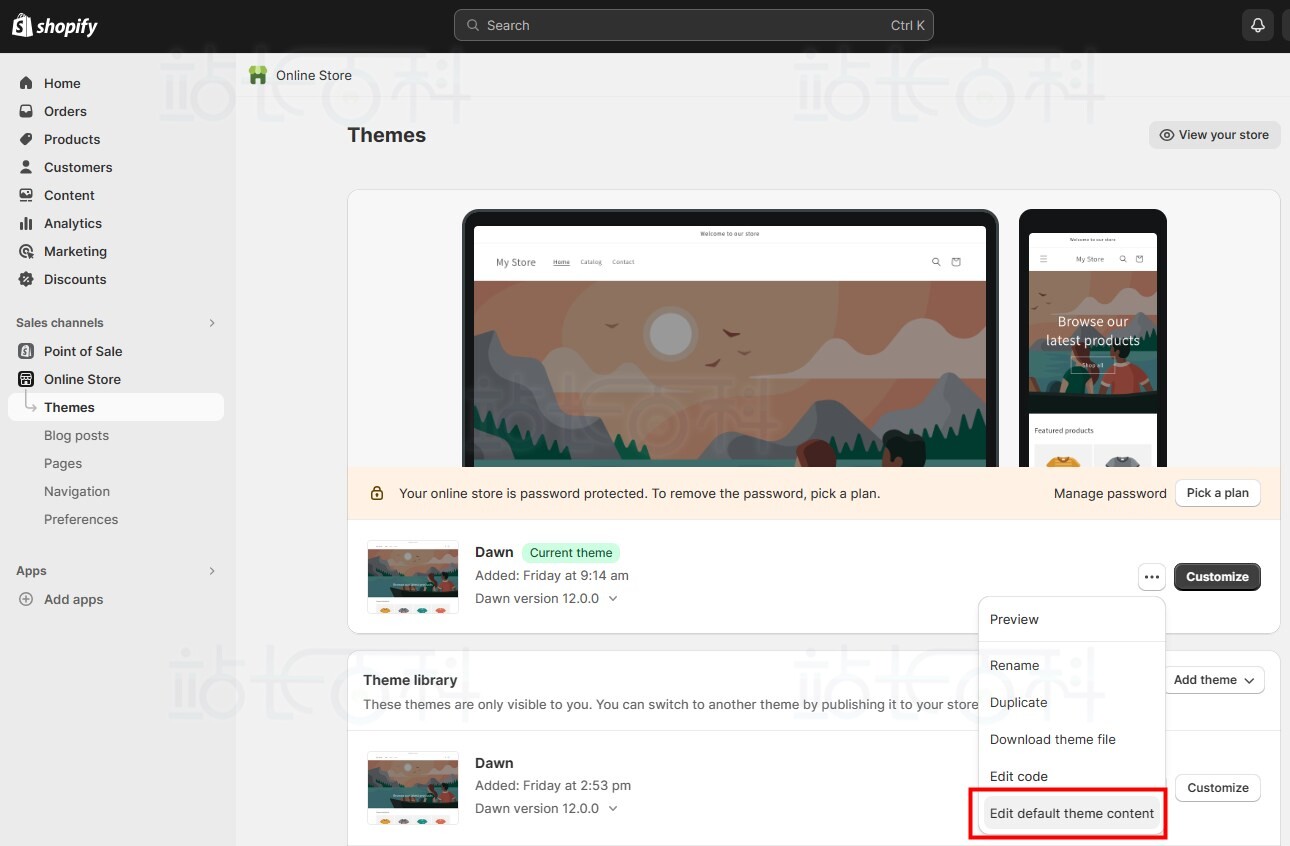Click the desktop theme preview image
The height and width of the screenshot is (846, 1290).
coord(730,338)
